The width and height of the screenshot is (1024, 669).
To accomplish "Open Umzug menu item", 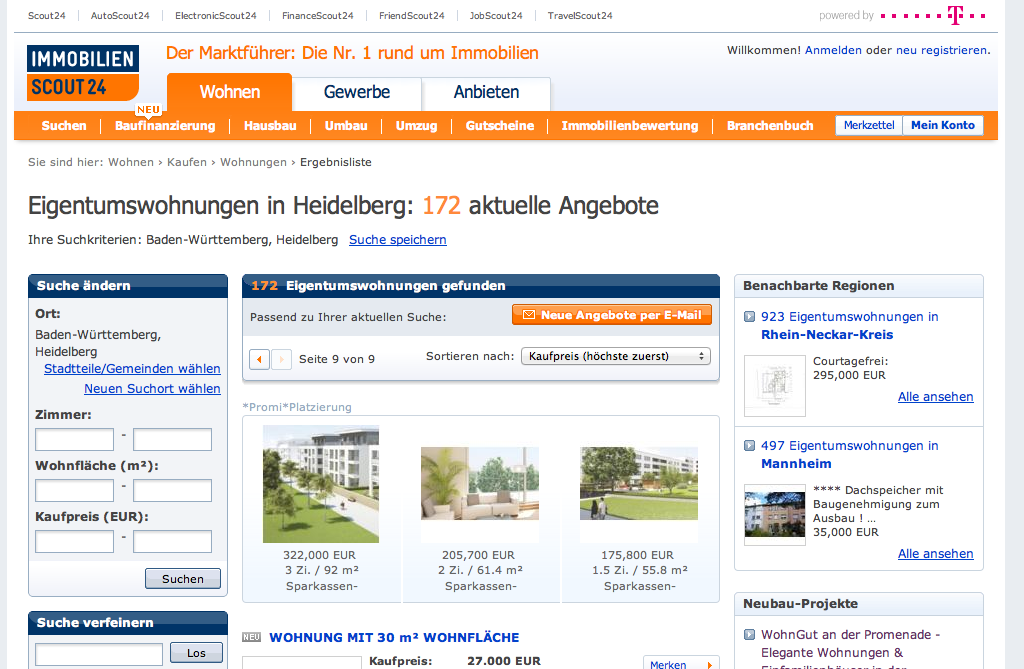I will tap(417, 125).
